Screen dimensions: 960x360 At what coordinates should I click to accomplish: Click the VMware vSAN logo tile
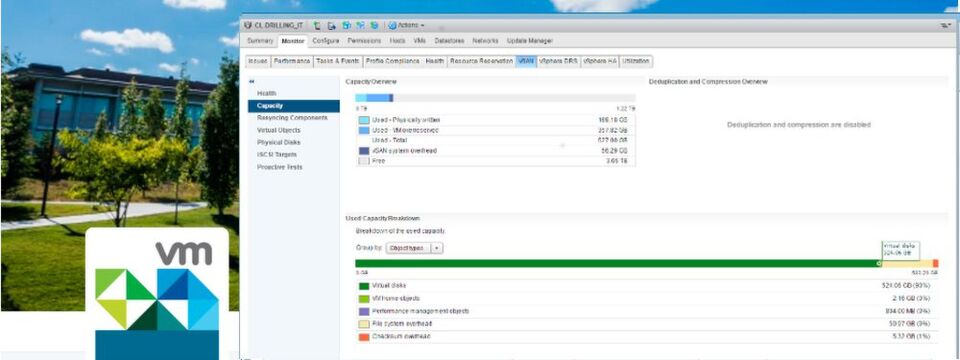(x=157, y=294)
